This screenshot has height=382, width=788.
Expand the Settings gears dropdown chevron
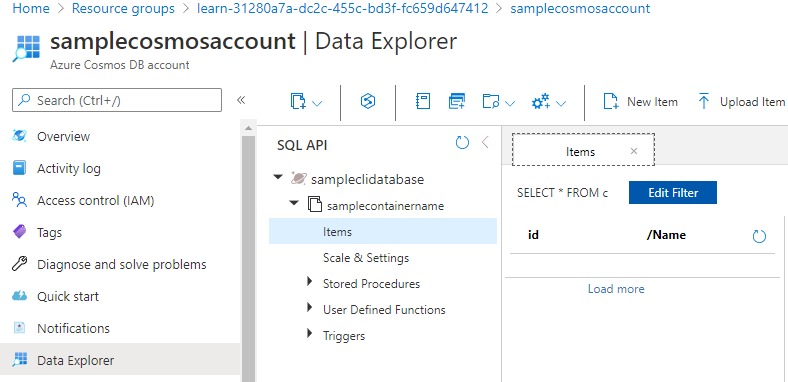[561, 104]
